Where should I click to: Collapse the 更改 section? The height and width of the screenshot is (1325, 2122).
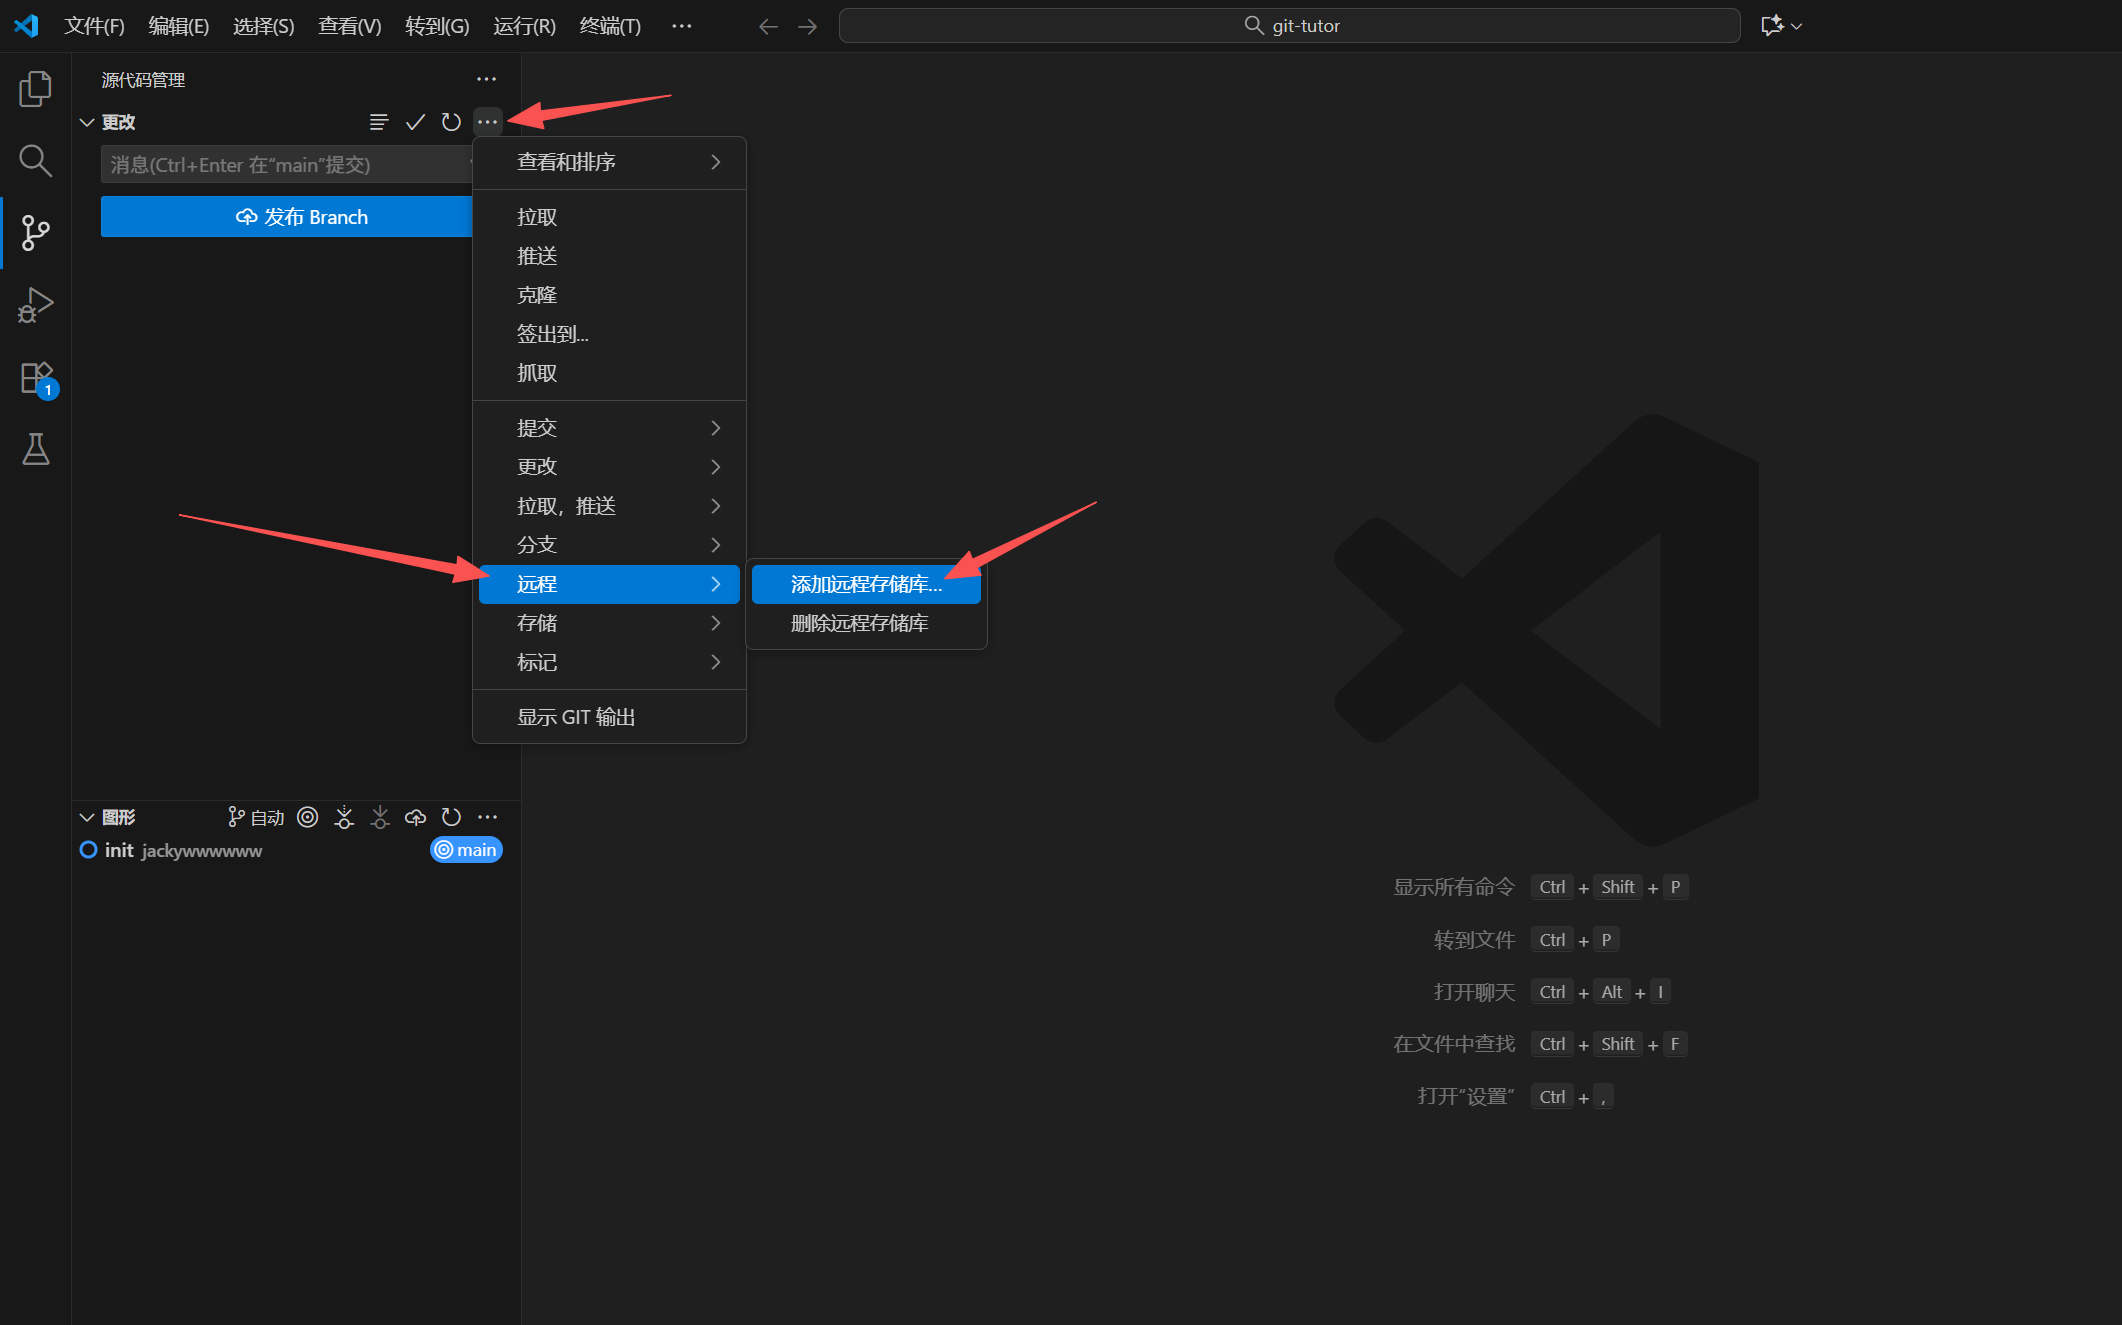[x=87, y=122]
